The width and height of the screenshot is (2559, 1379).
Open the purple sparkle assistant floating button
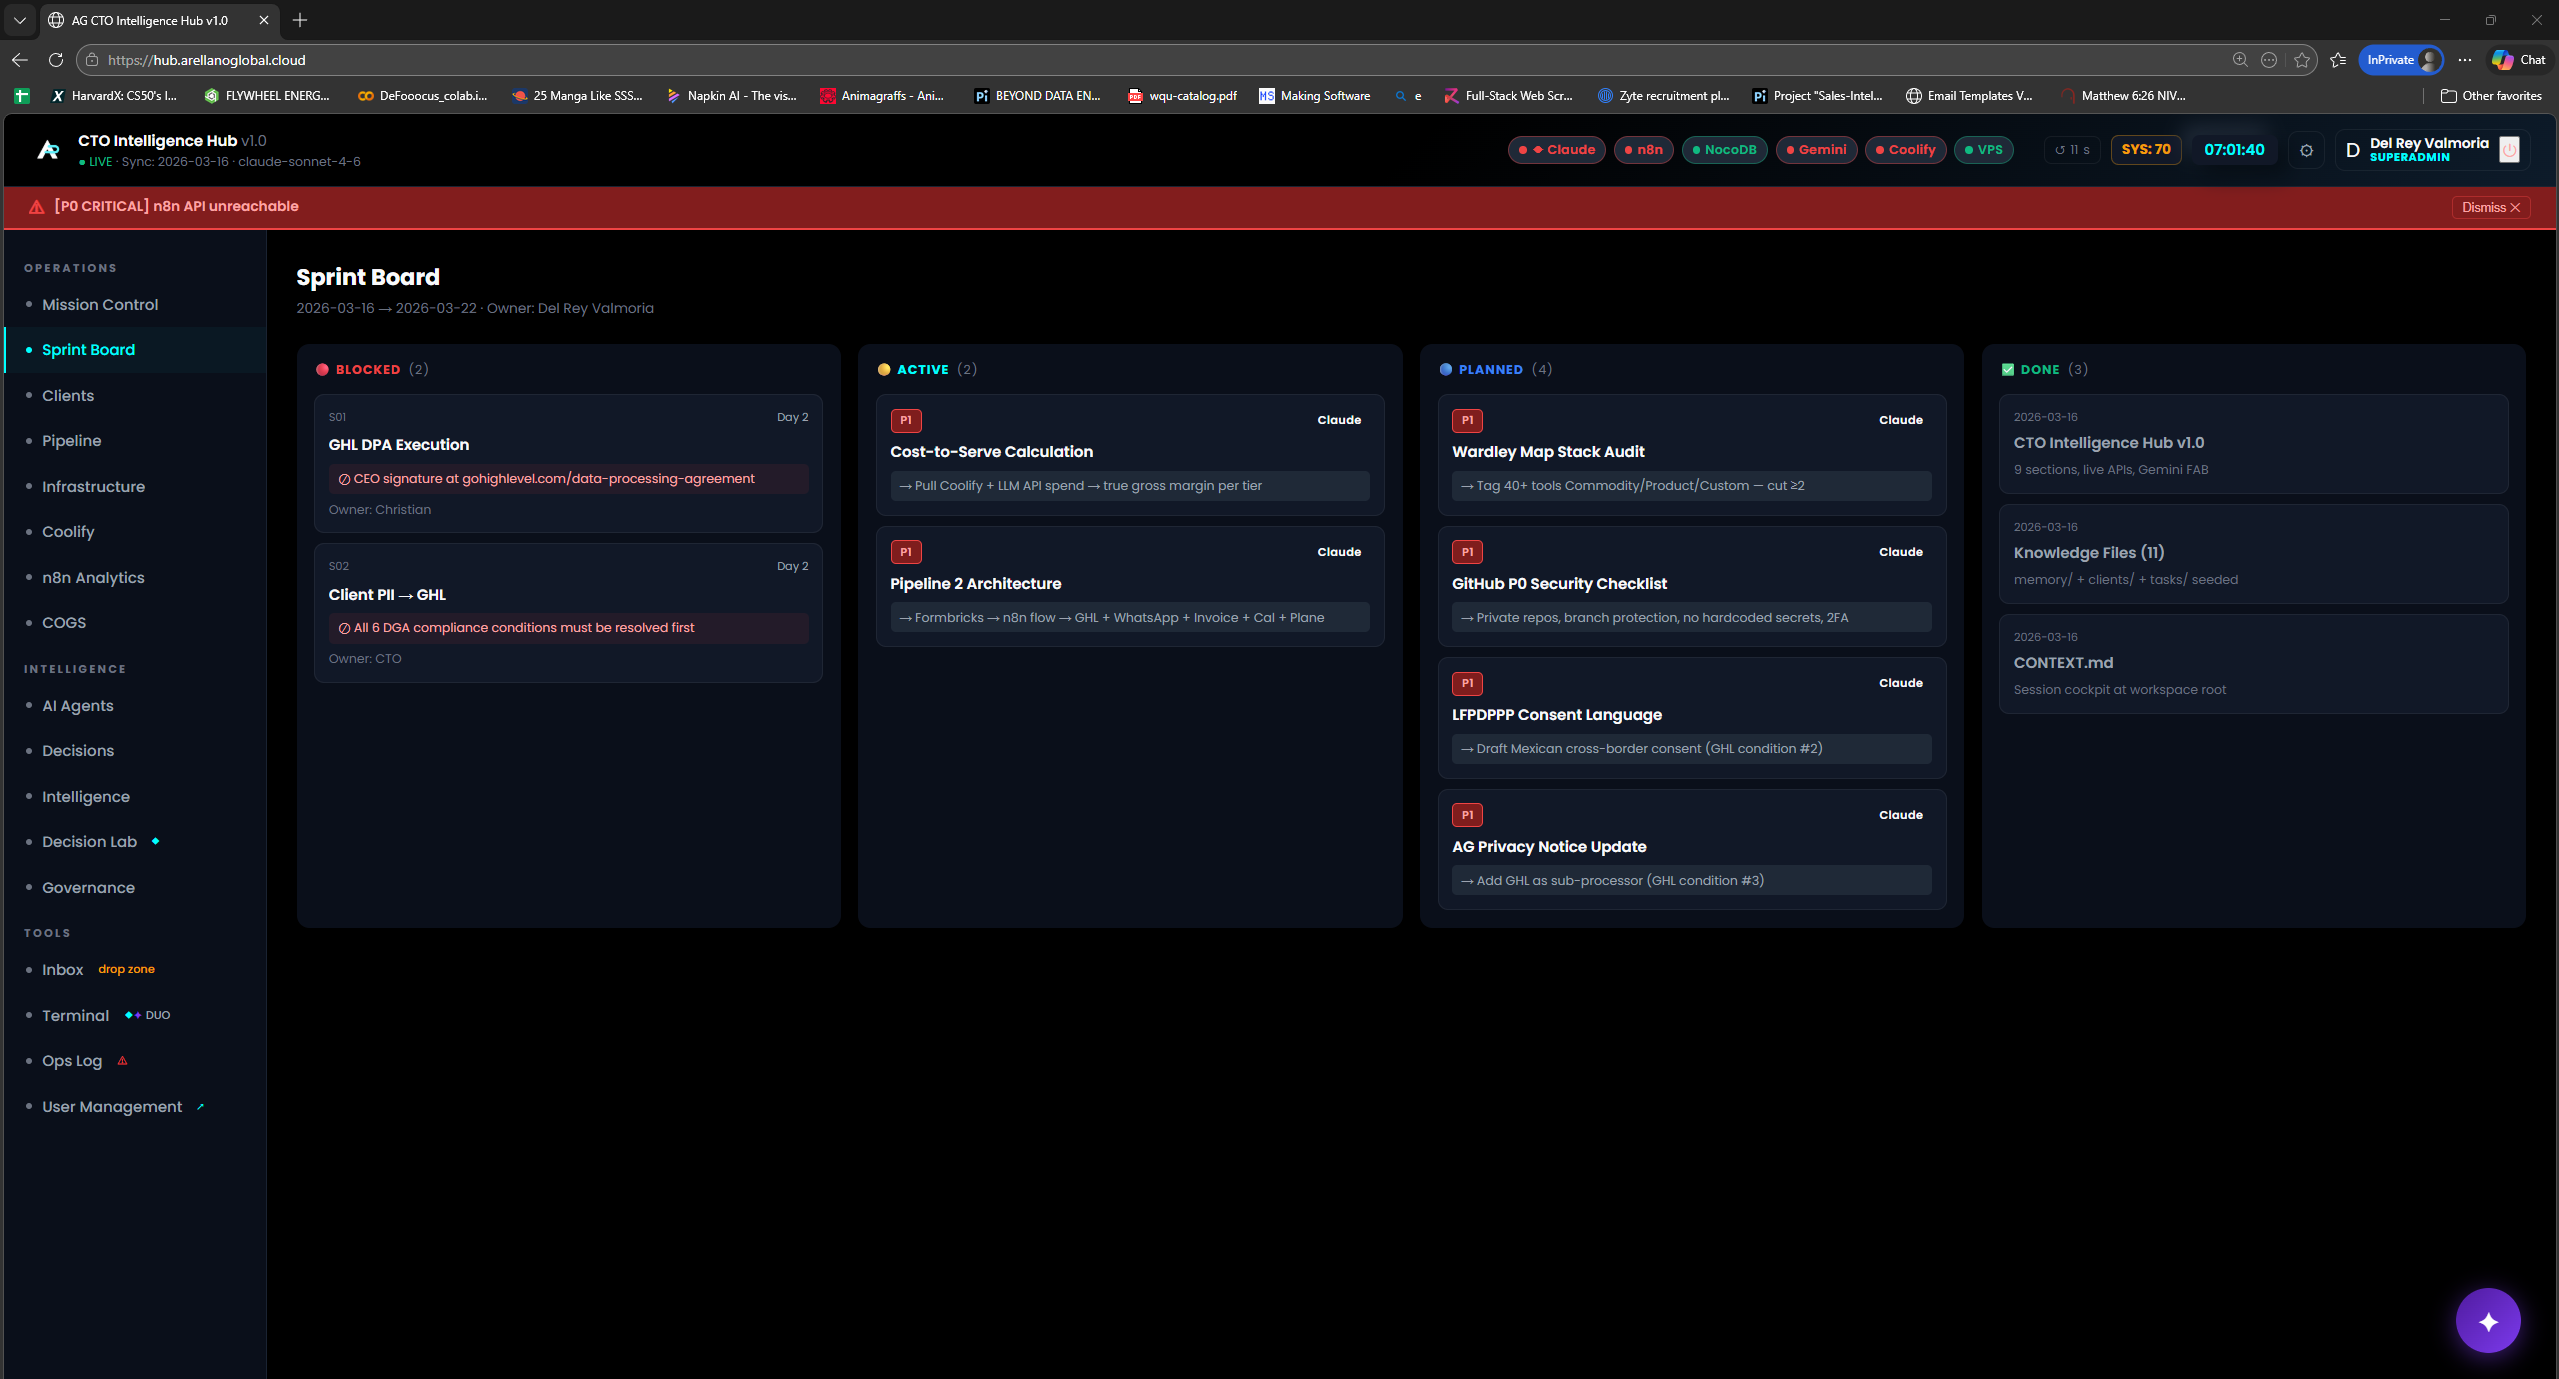(x=2488, y=1321)
